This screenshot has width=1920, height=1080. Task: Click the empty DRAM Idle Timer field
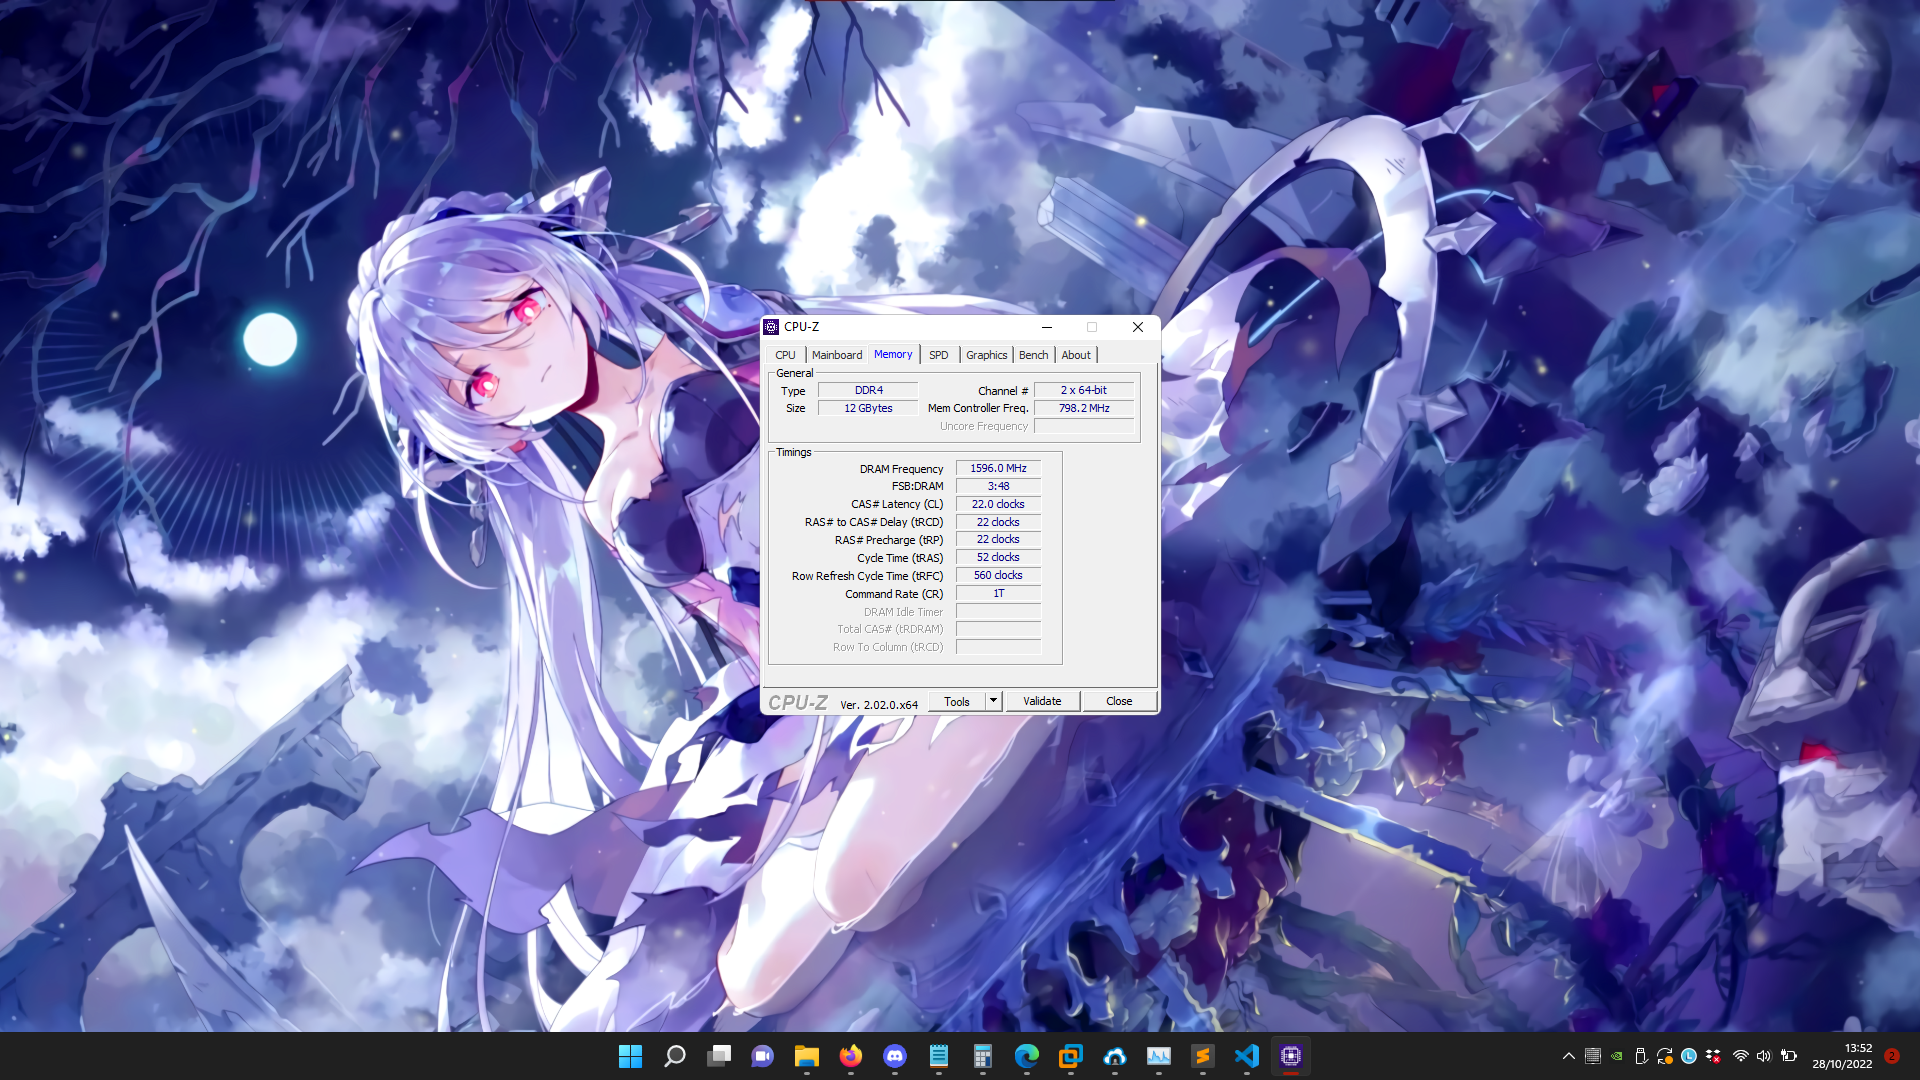tap(998, 611)
